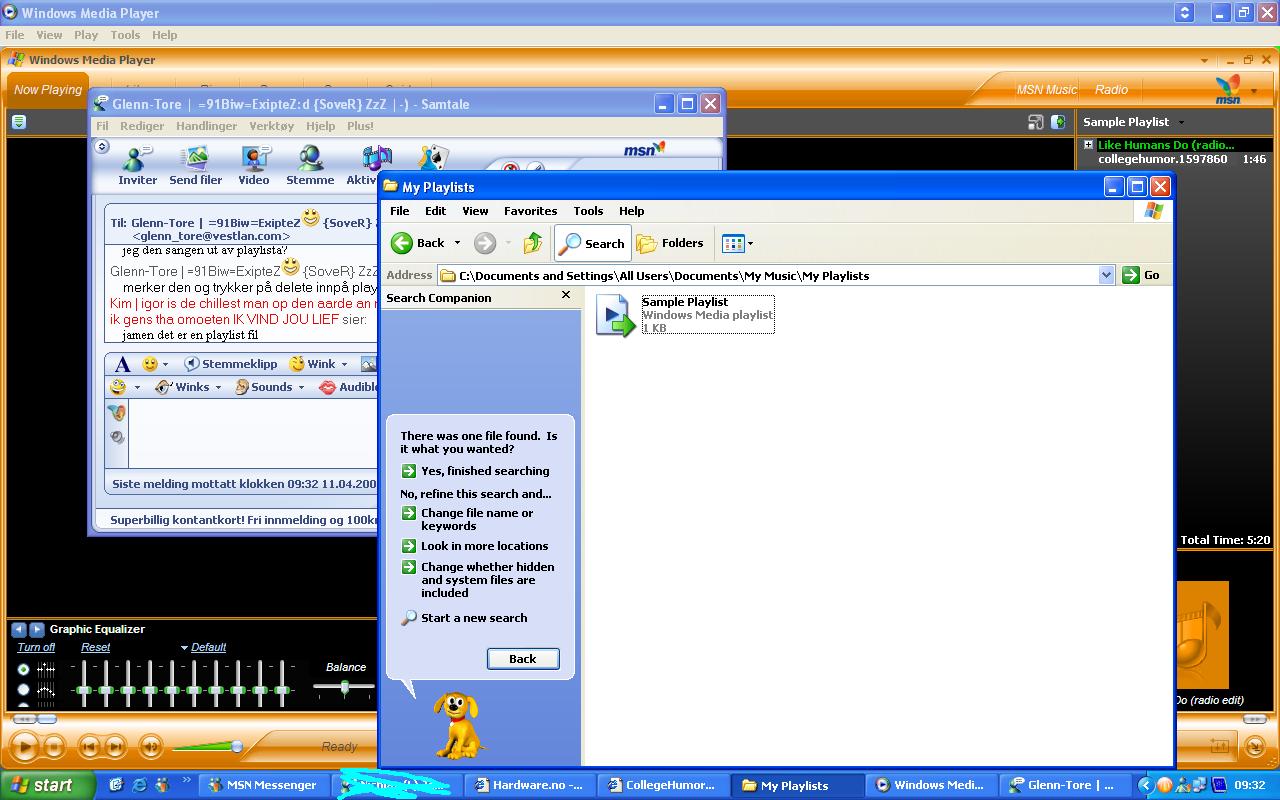The height and width of the screenshot is (800, 1280).
Task: Select the Sample Playlist file icon
Action: 615,315
